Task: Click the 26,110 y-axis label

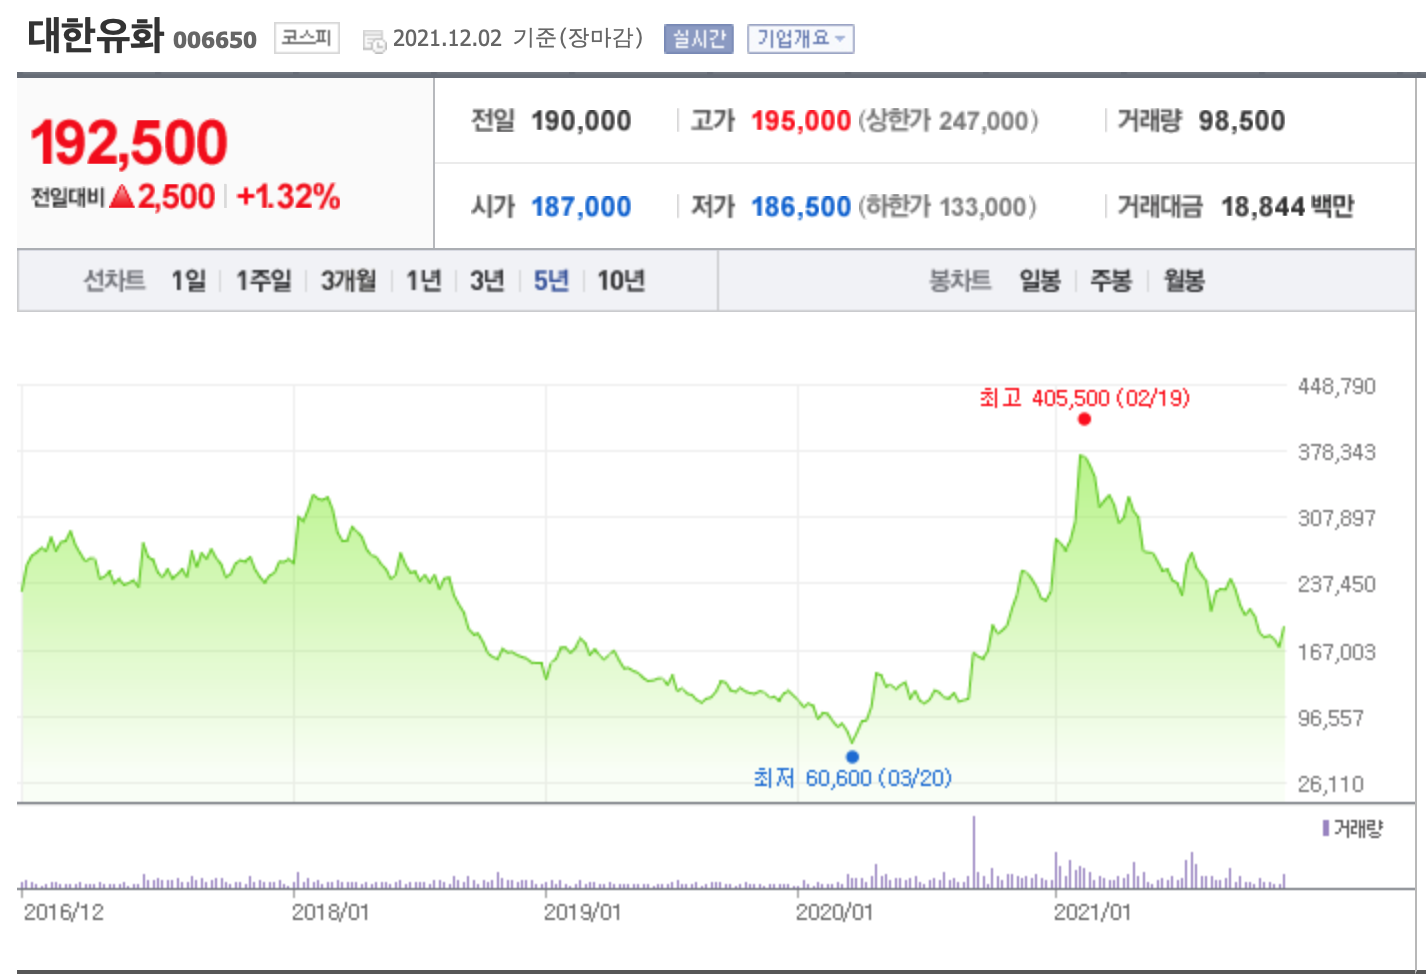Action: tap(1331, 784)
